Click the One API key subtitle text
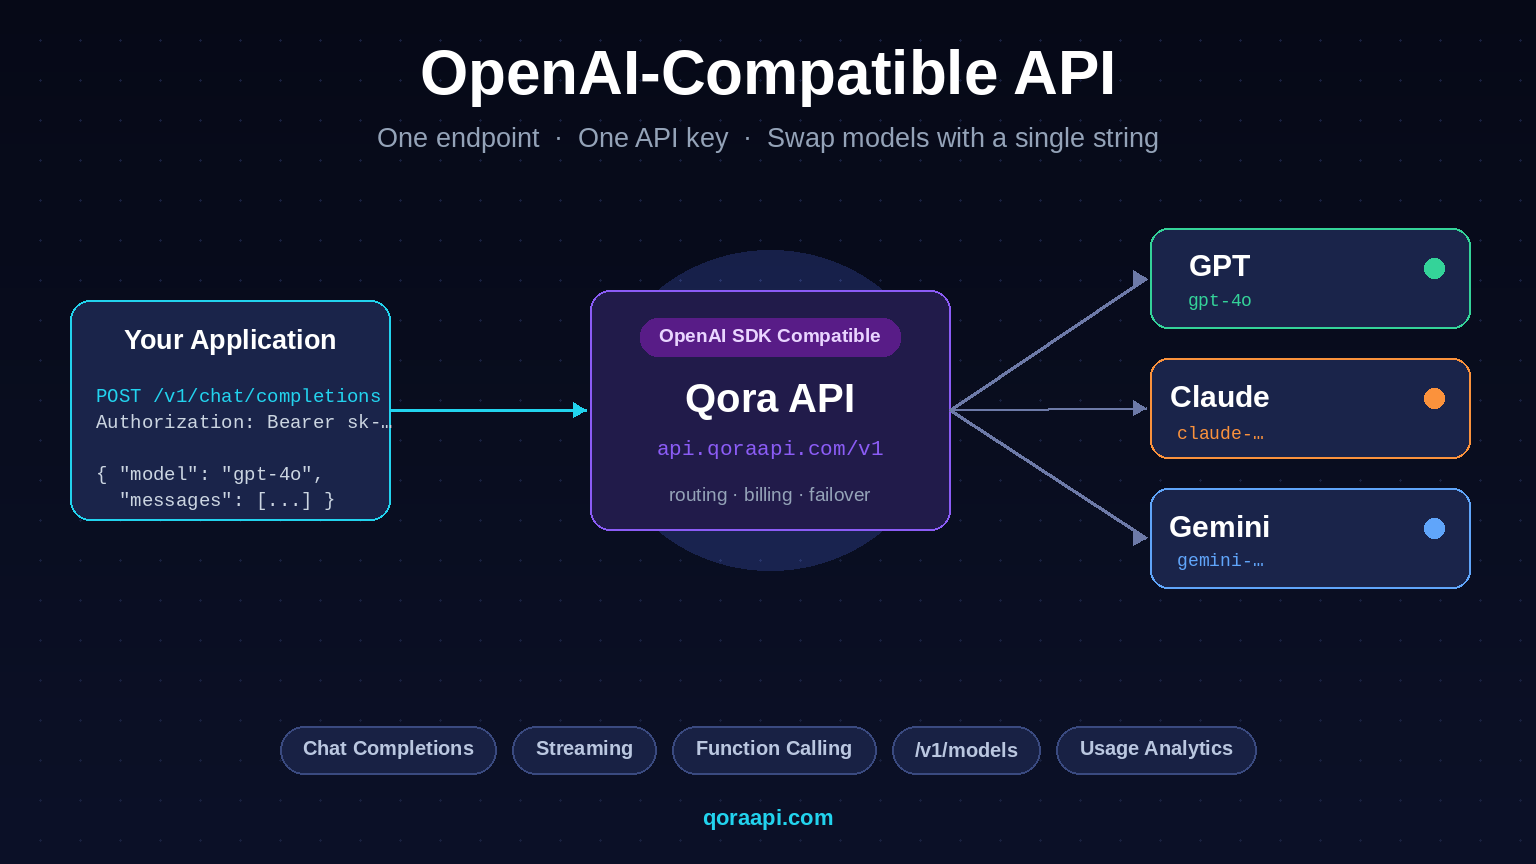1536x864 pixels. (653, 138)
